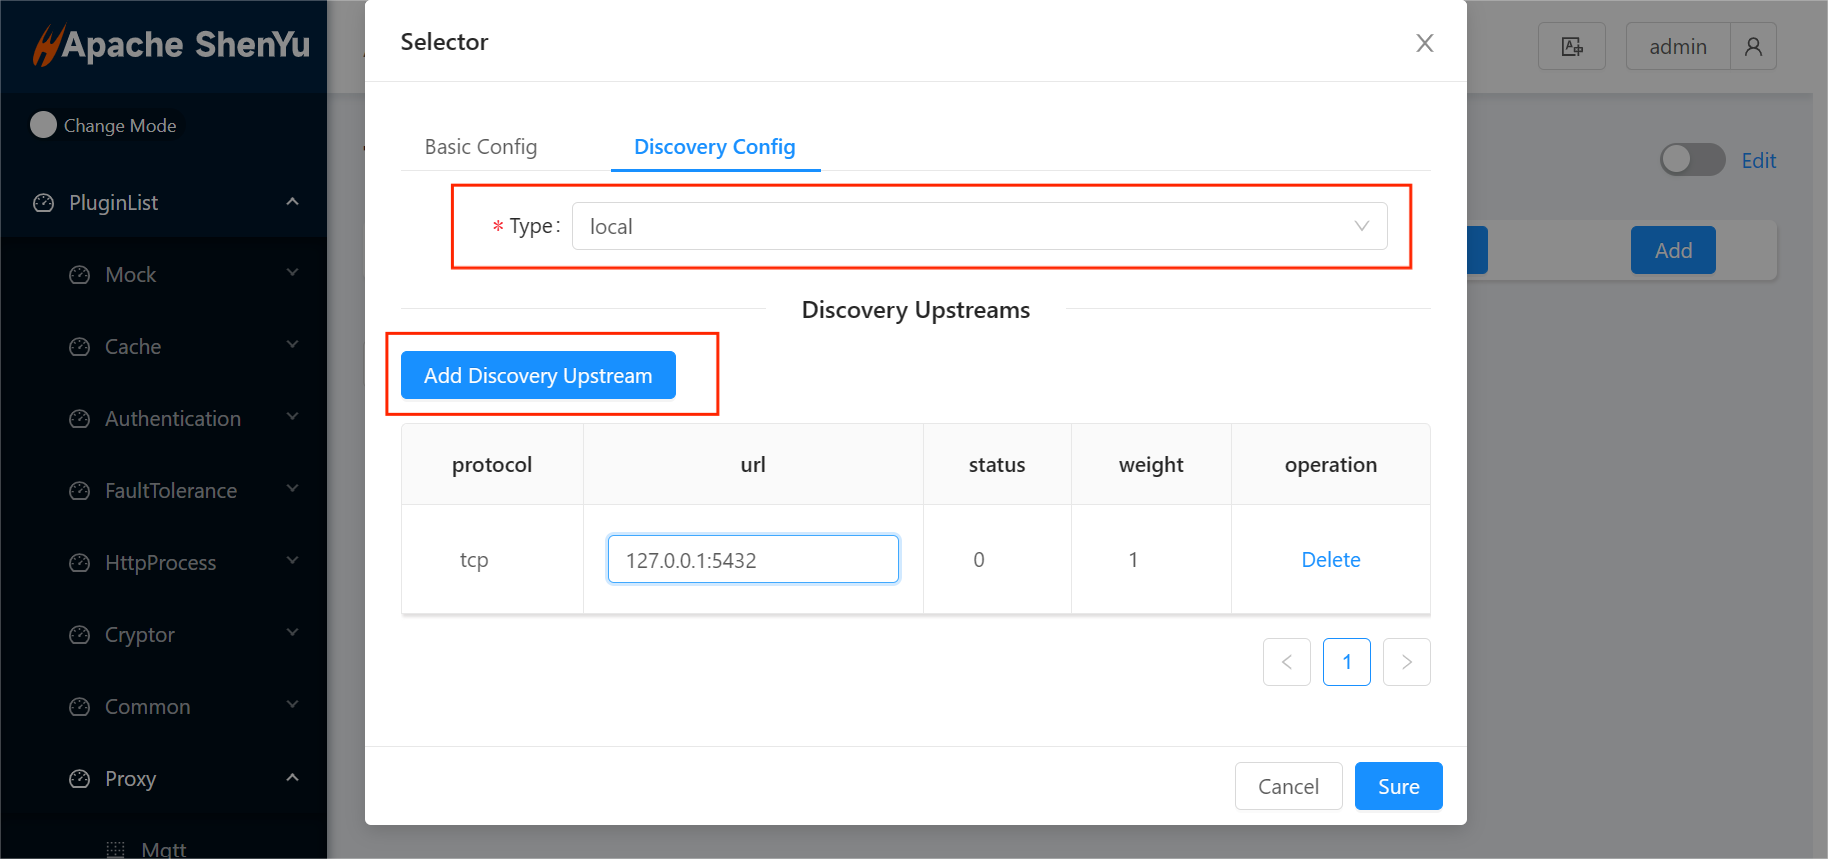
Task: Close the Selector dialog with X
Action: [1424, 43]
